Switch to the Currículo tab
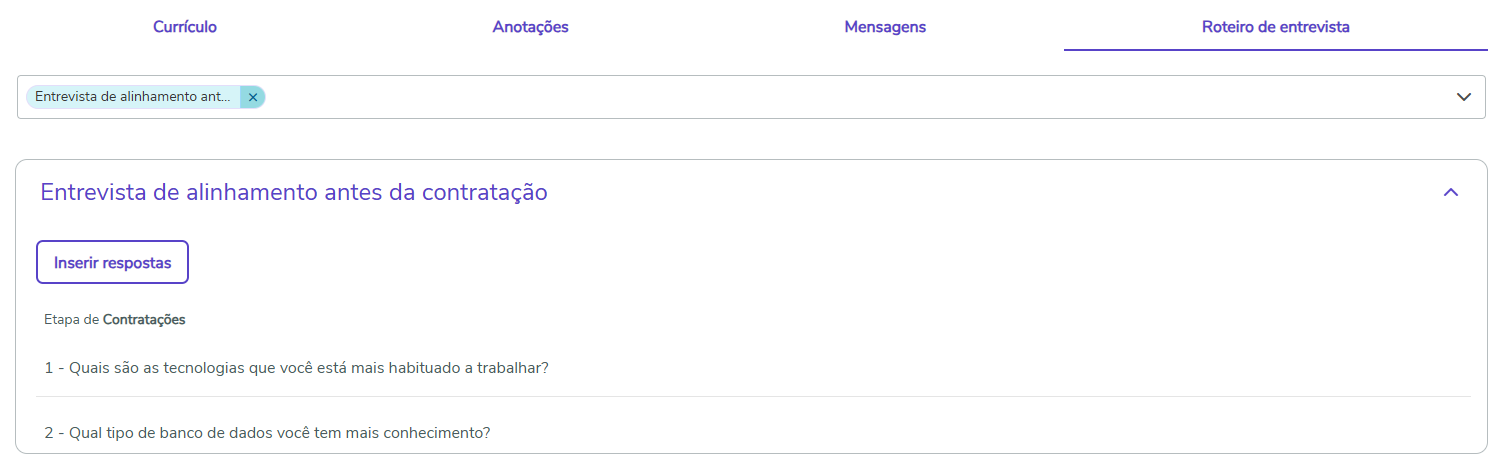The image size is (1501, 462). tap(185, 27)
